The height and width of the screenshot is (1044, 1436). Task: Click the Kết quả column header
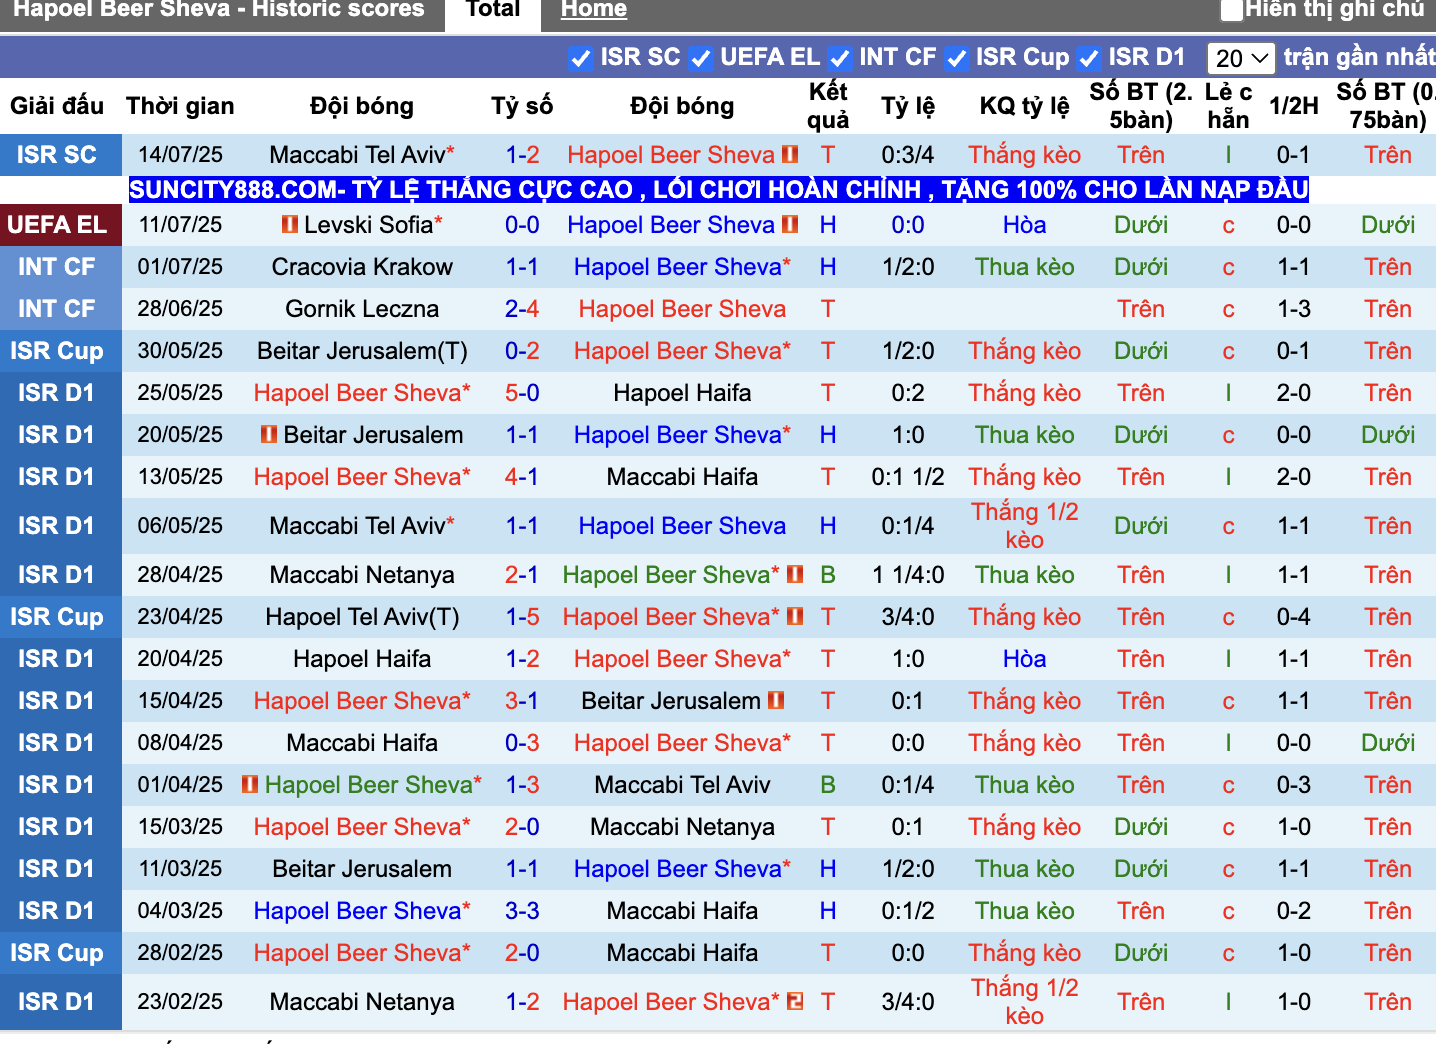coord(828,106)
